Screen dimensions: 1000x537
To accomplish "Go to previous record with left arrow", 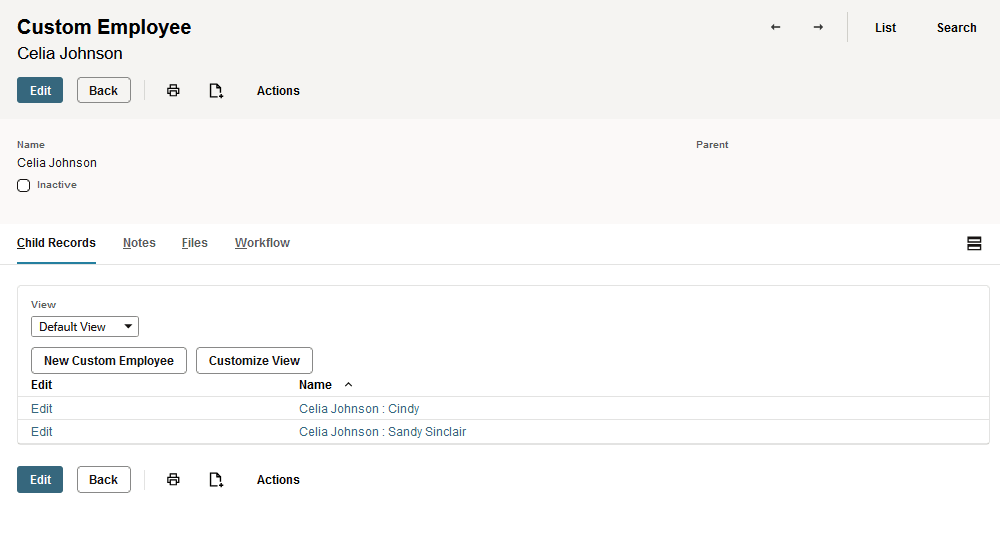I will tap(776, 27).
